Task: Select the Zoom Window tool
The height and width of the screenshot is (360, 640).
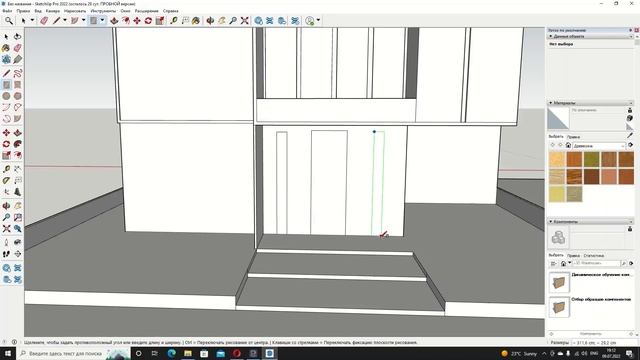Action: coord(18,218)
